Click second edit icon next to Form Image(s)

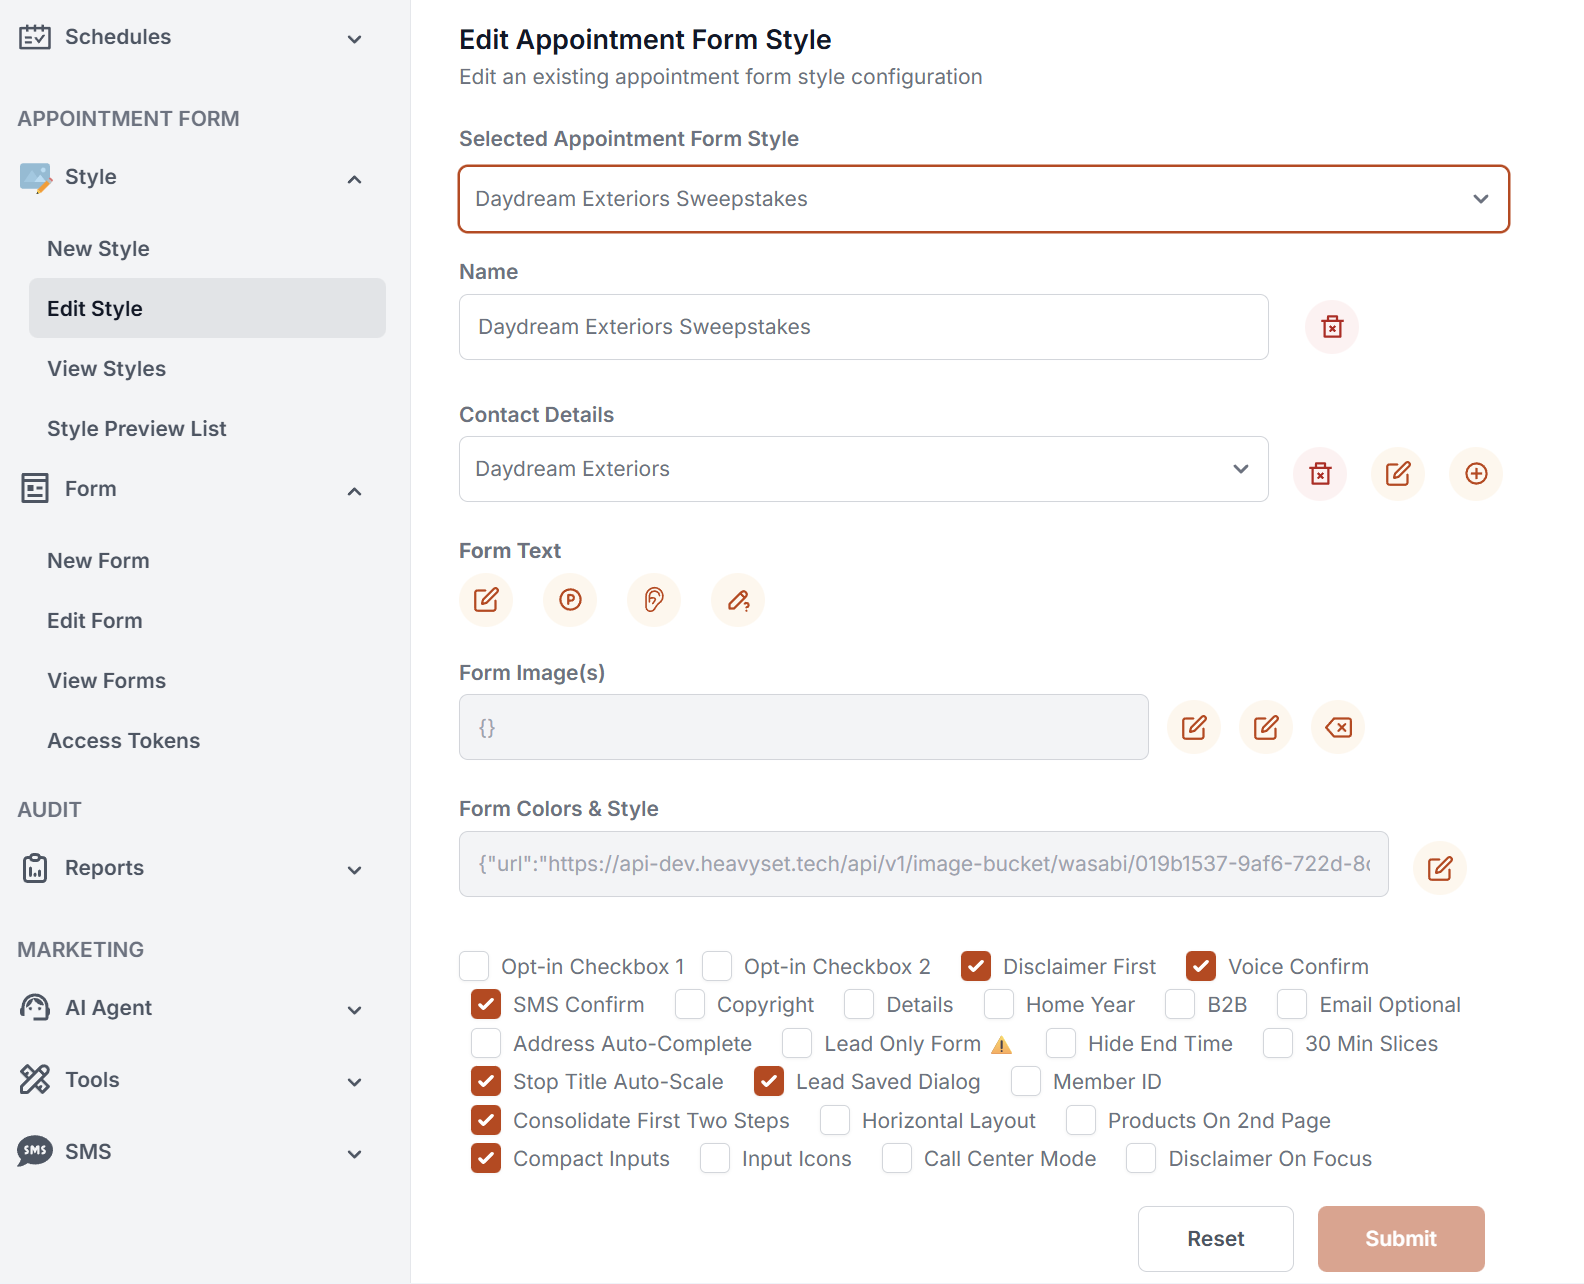[1266, 728]
